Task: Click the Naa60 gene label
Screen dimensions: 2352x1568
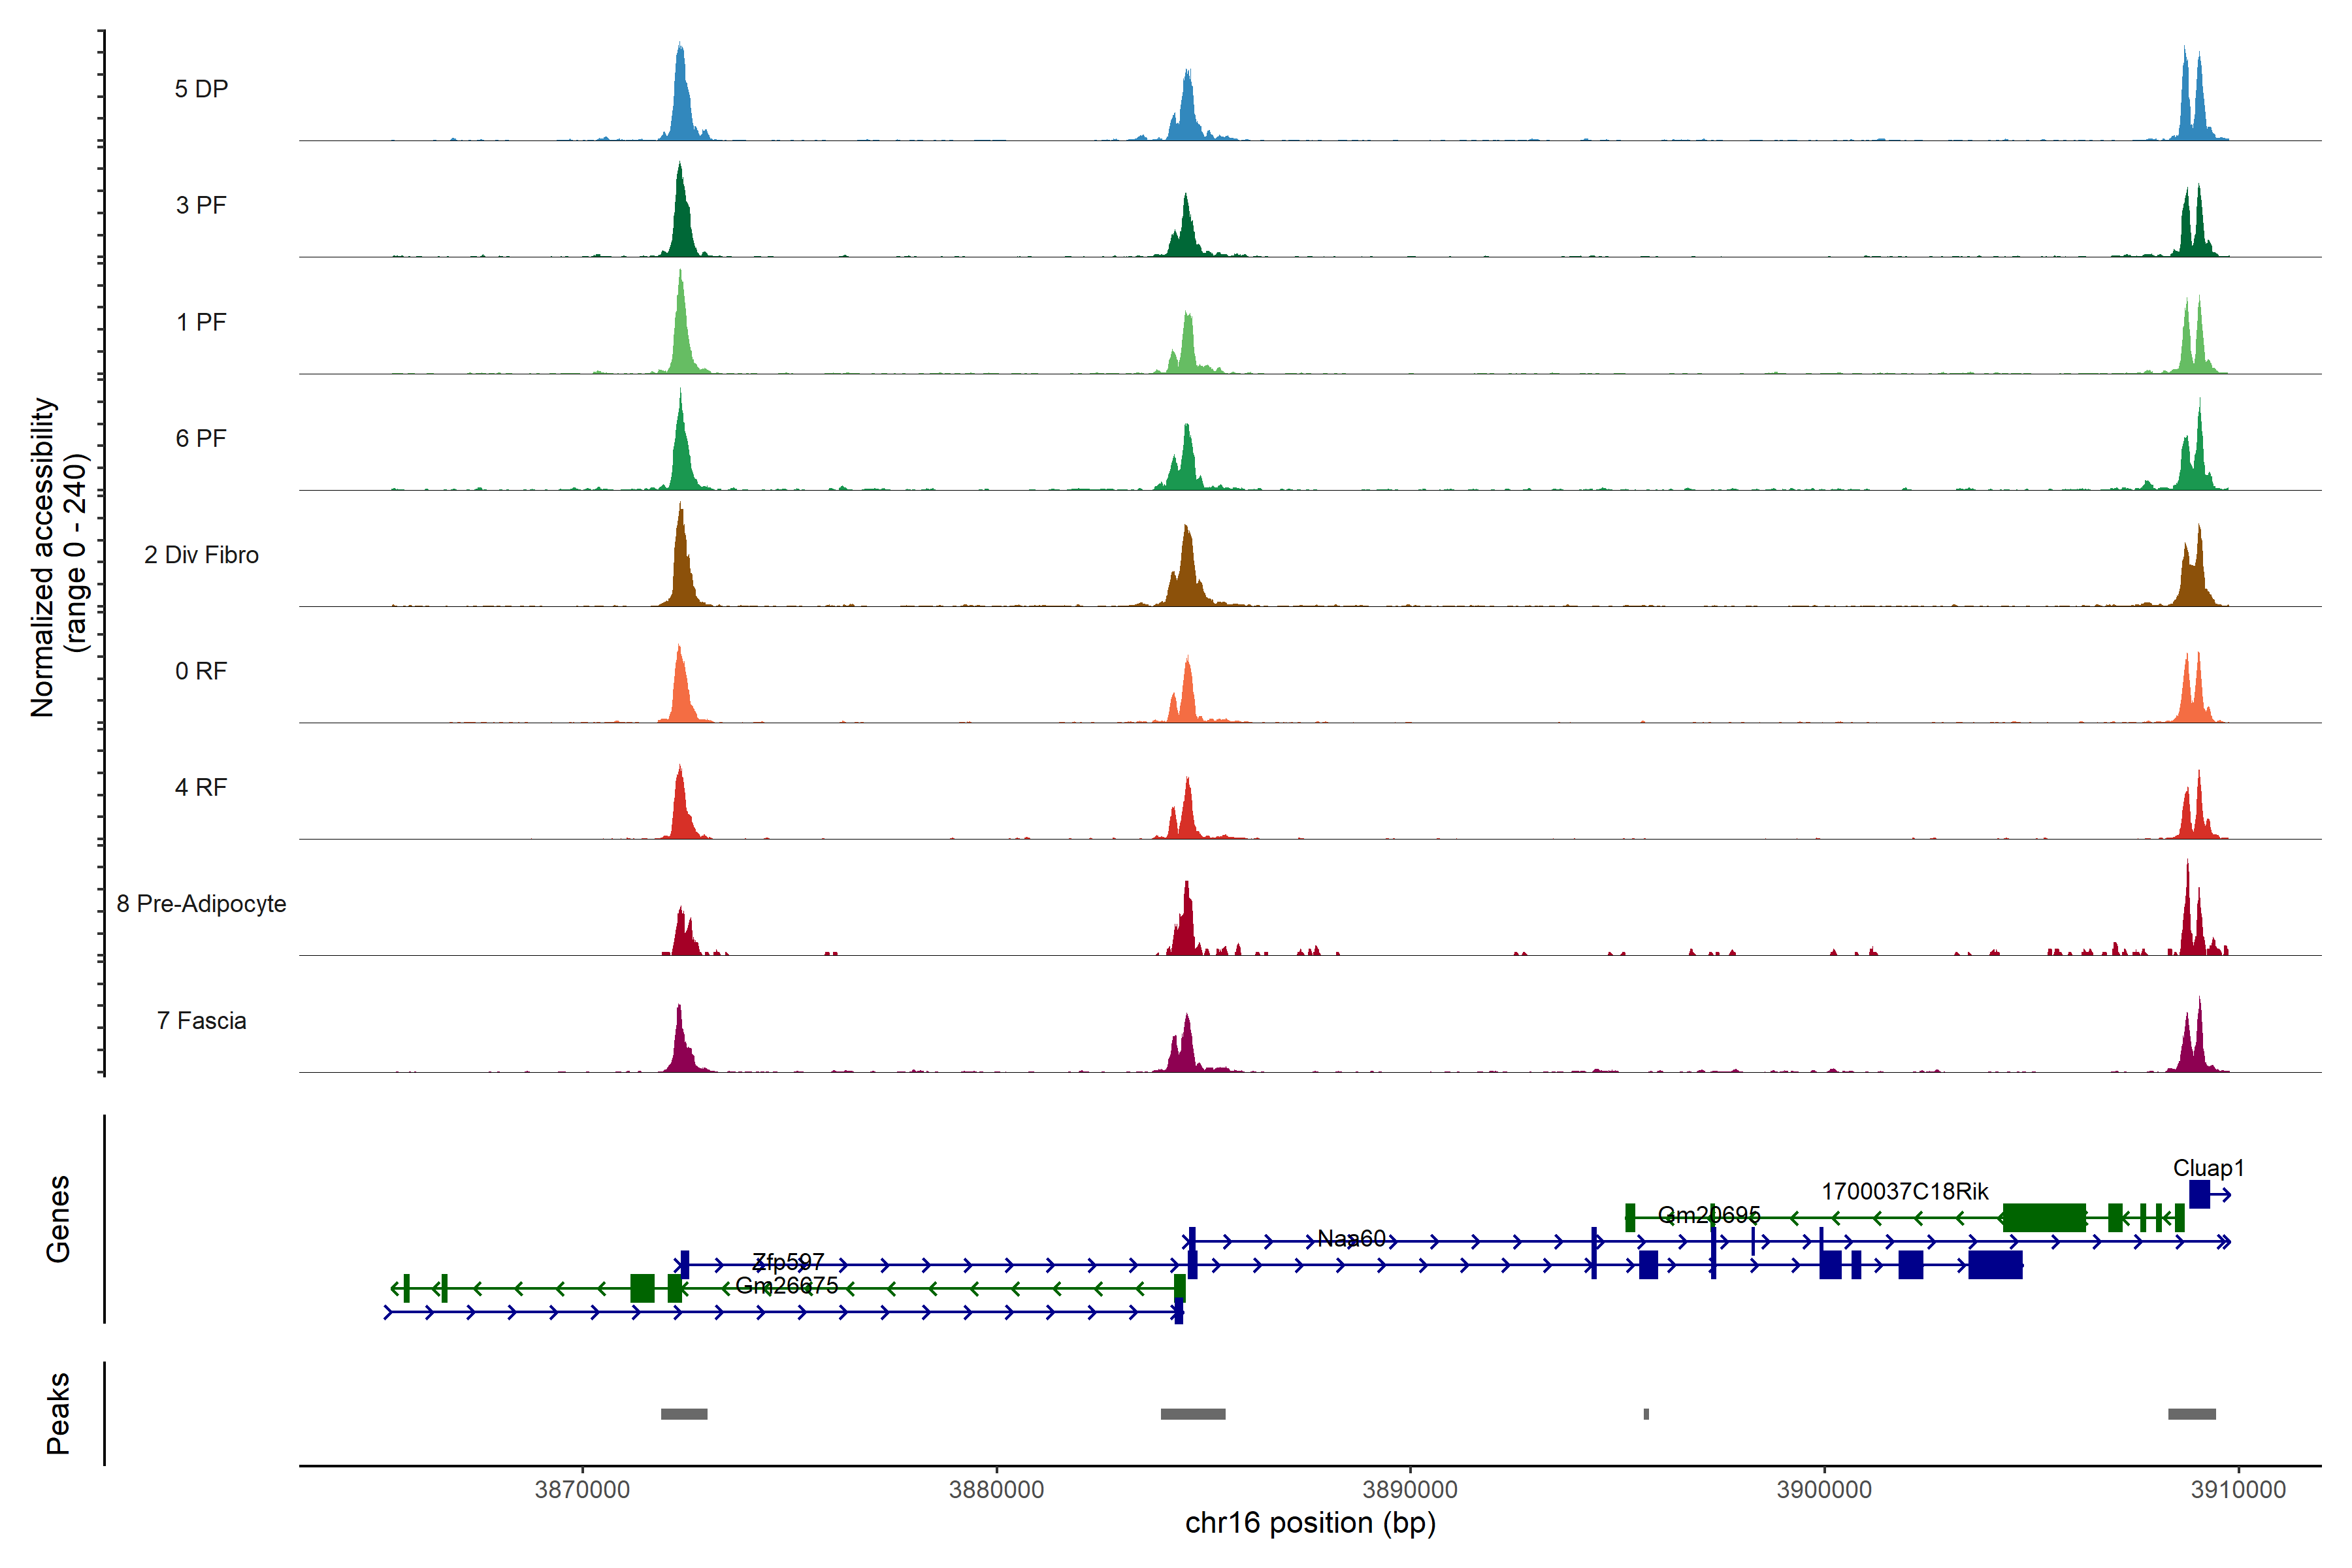Action: (1350, 1239)
